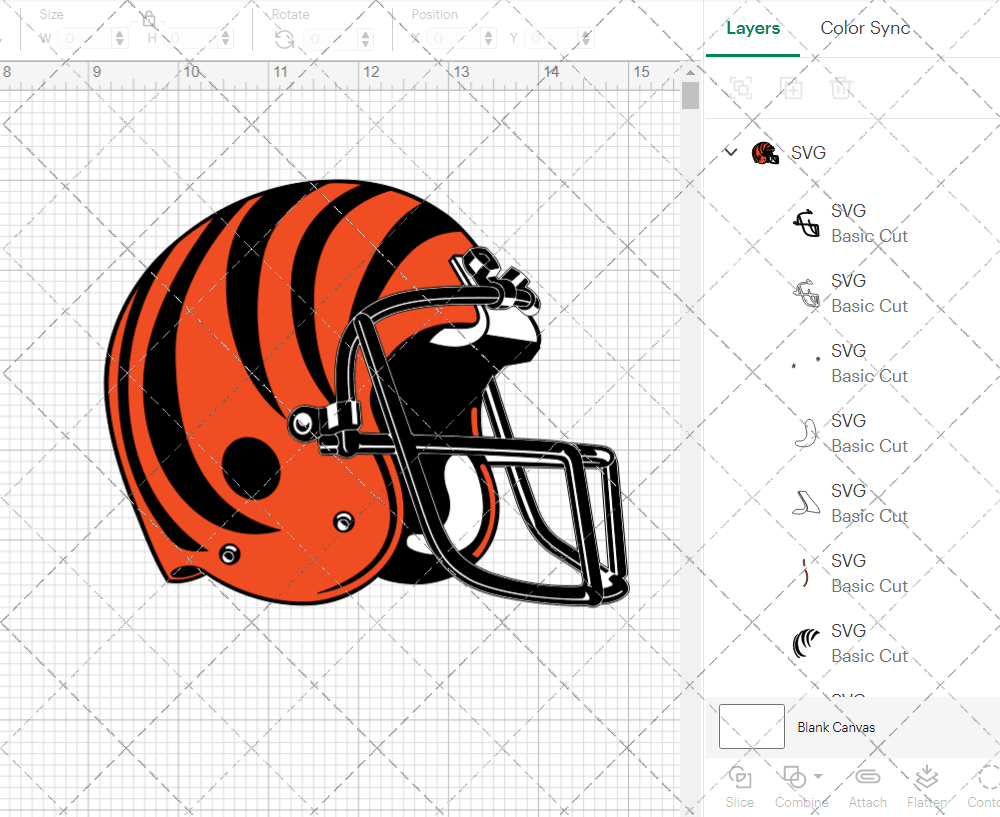The height and width of the screenshot is (817, 1000).
Task: Select the brown curved line layer thumbnail
Action: click(x=805, y=573)
